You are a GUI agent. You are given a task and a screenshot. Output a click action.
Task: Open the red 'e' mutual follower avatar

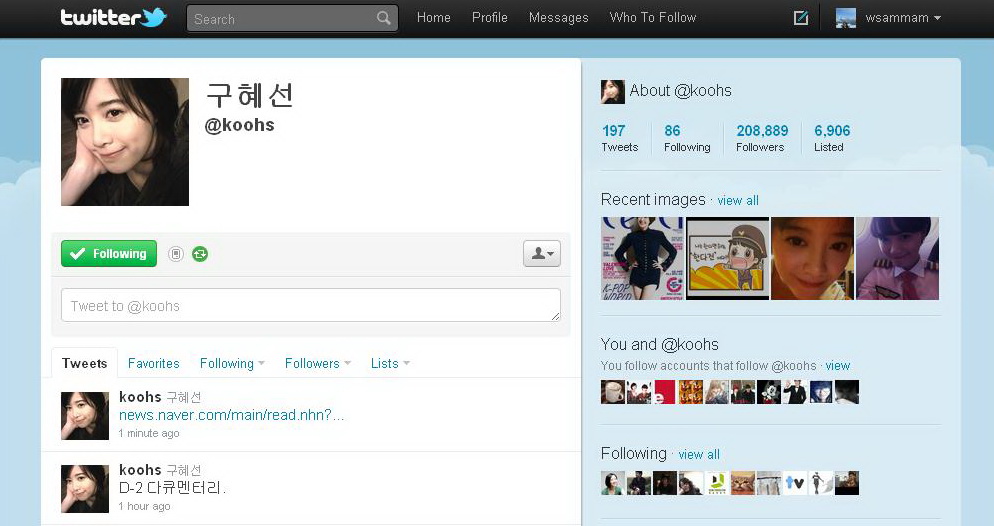pos(665,392)
